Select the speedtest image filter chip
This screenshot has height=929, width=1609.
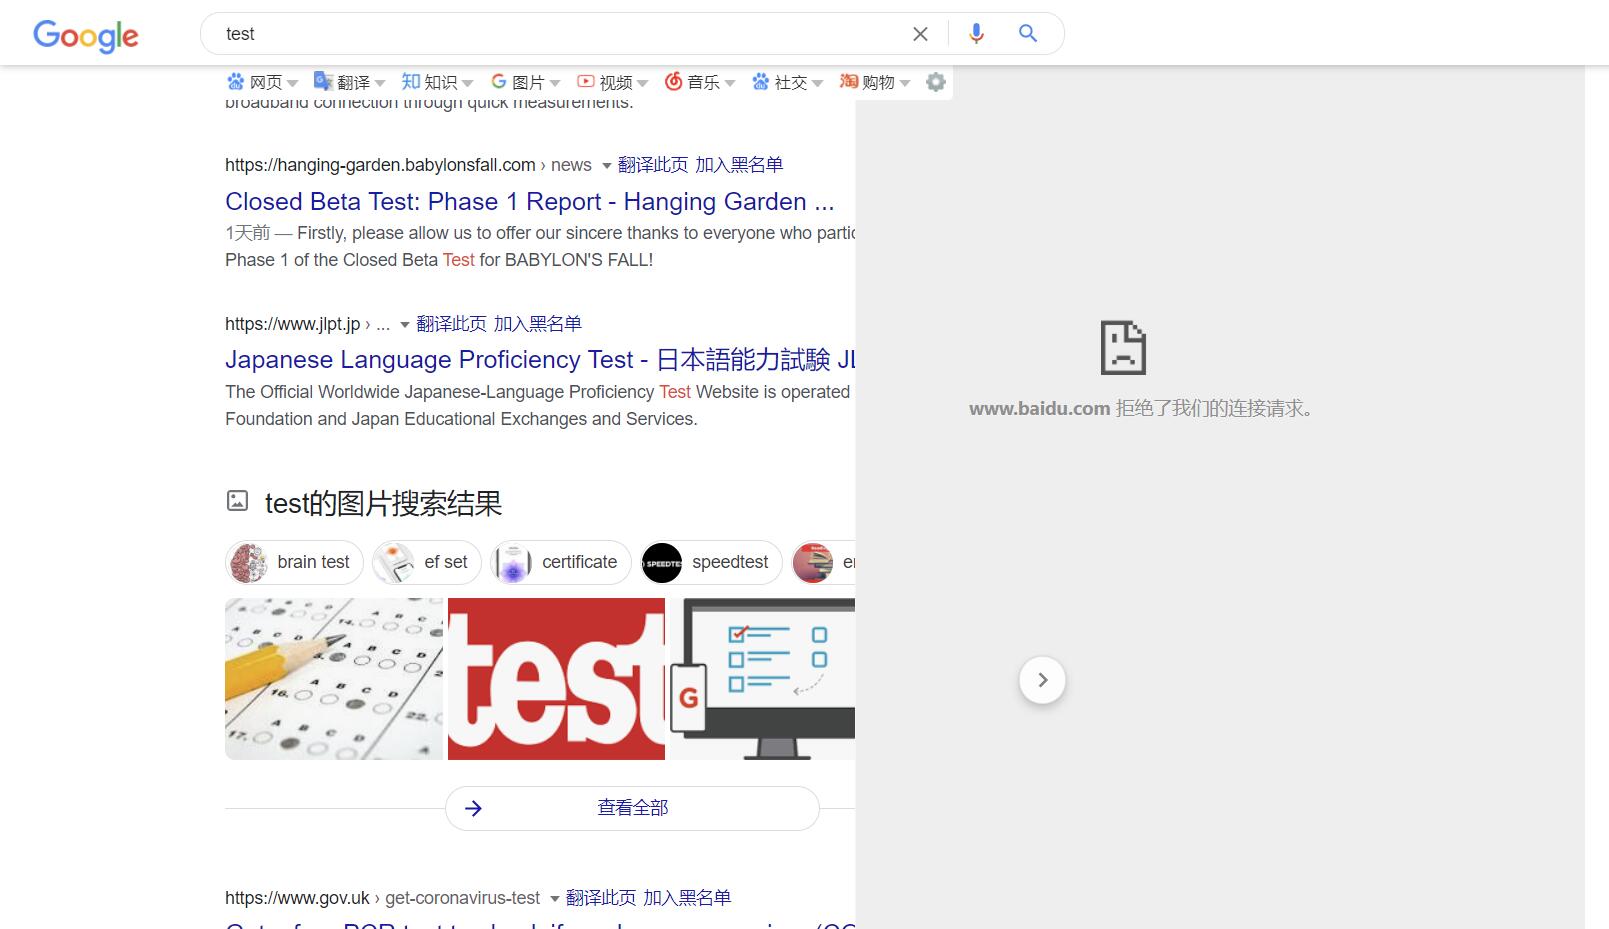[711, 563]
